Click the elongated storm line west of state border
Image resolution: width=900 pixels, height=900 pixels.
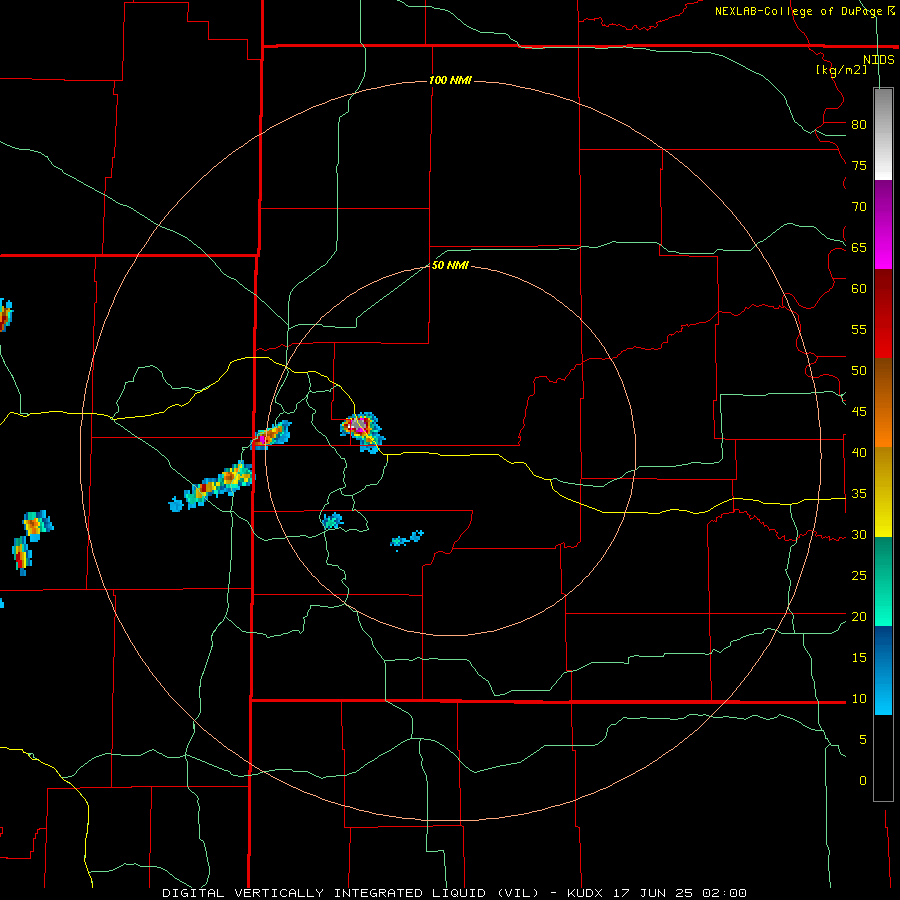tap(211, 485)
